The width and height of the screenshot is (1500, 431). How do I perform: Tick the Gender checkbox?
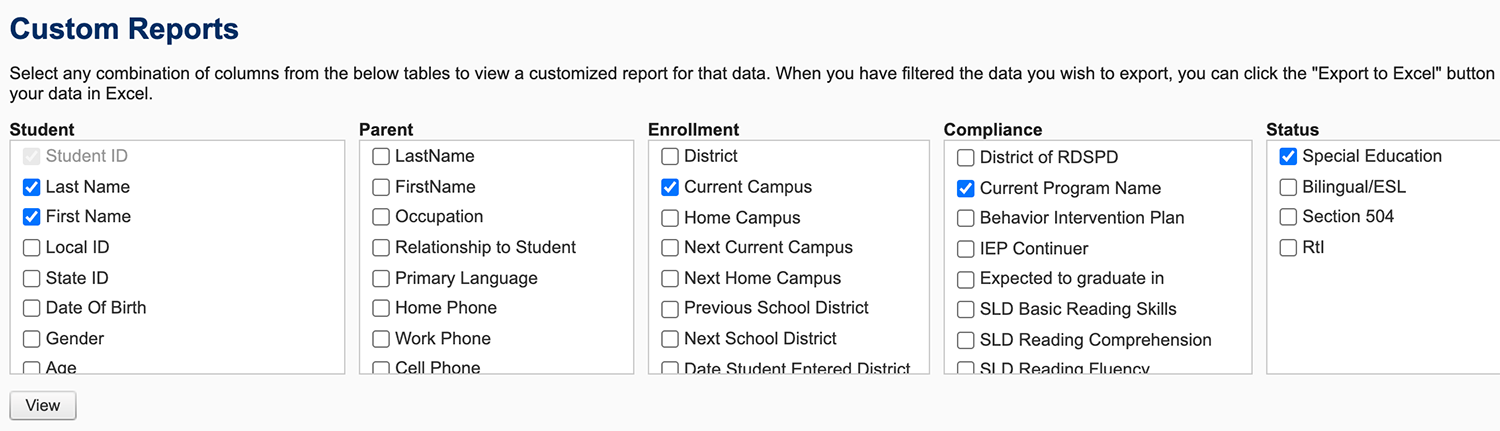[x=32, y=339]
